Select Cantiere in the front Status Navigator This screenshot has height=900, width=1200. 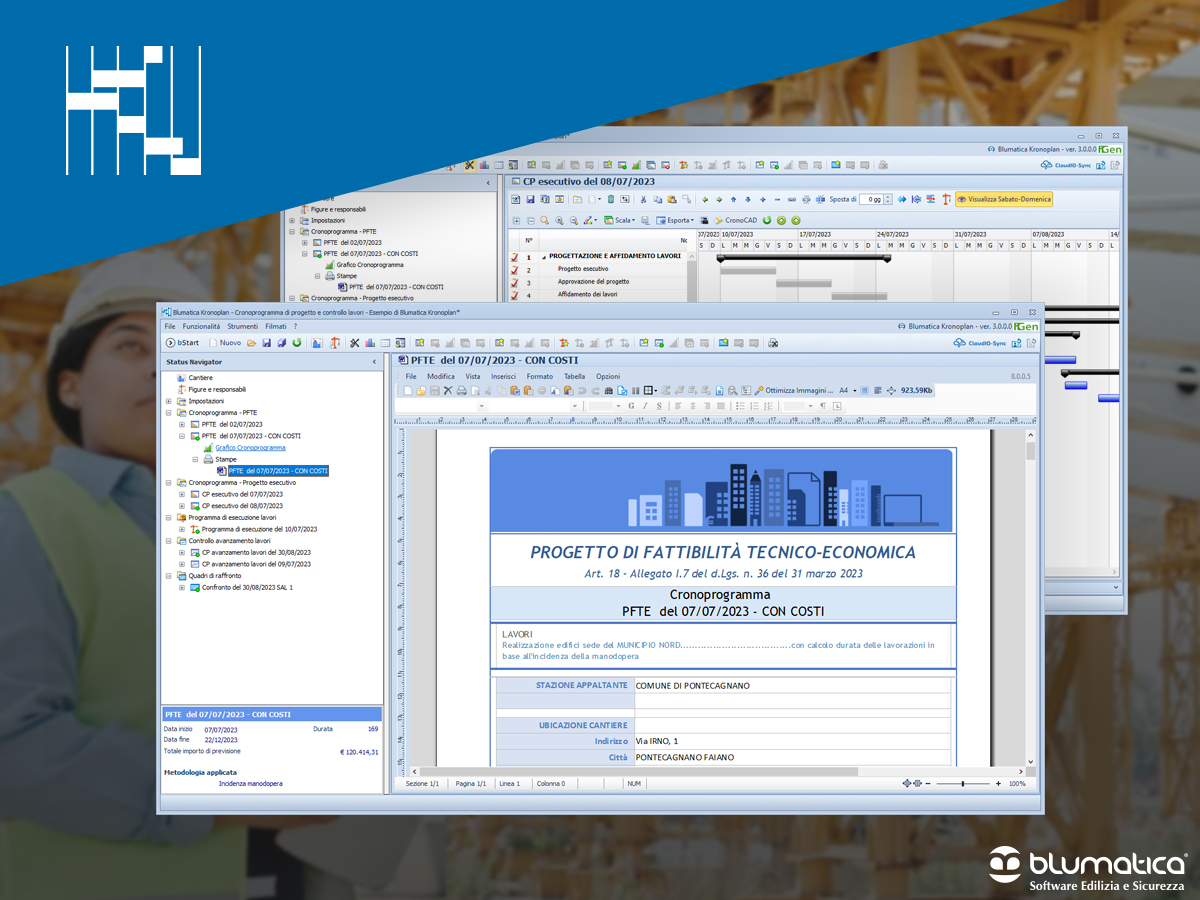point(201,378)
